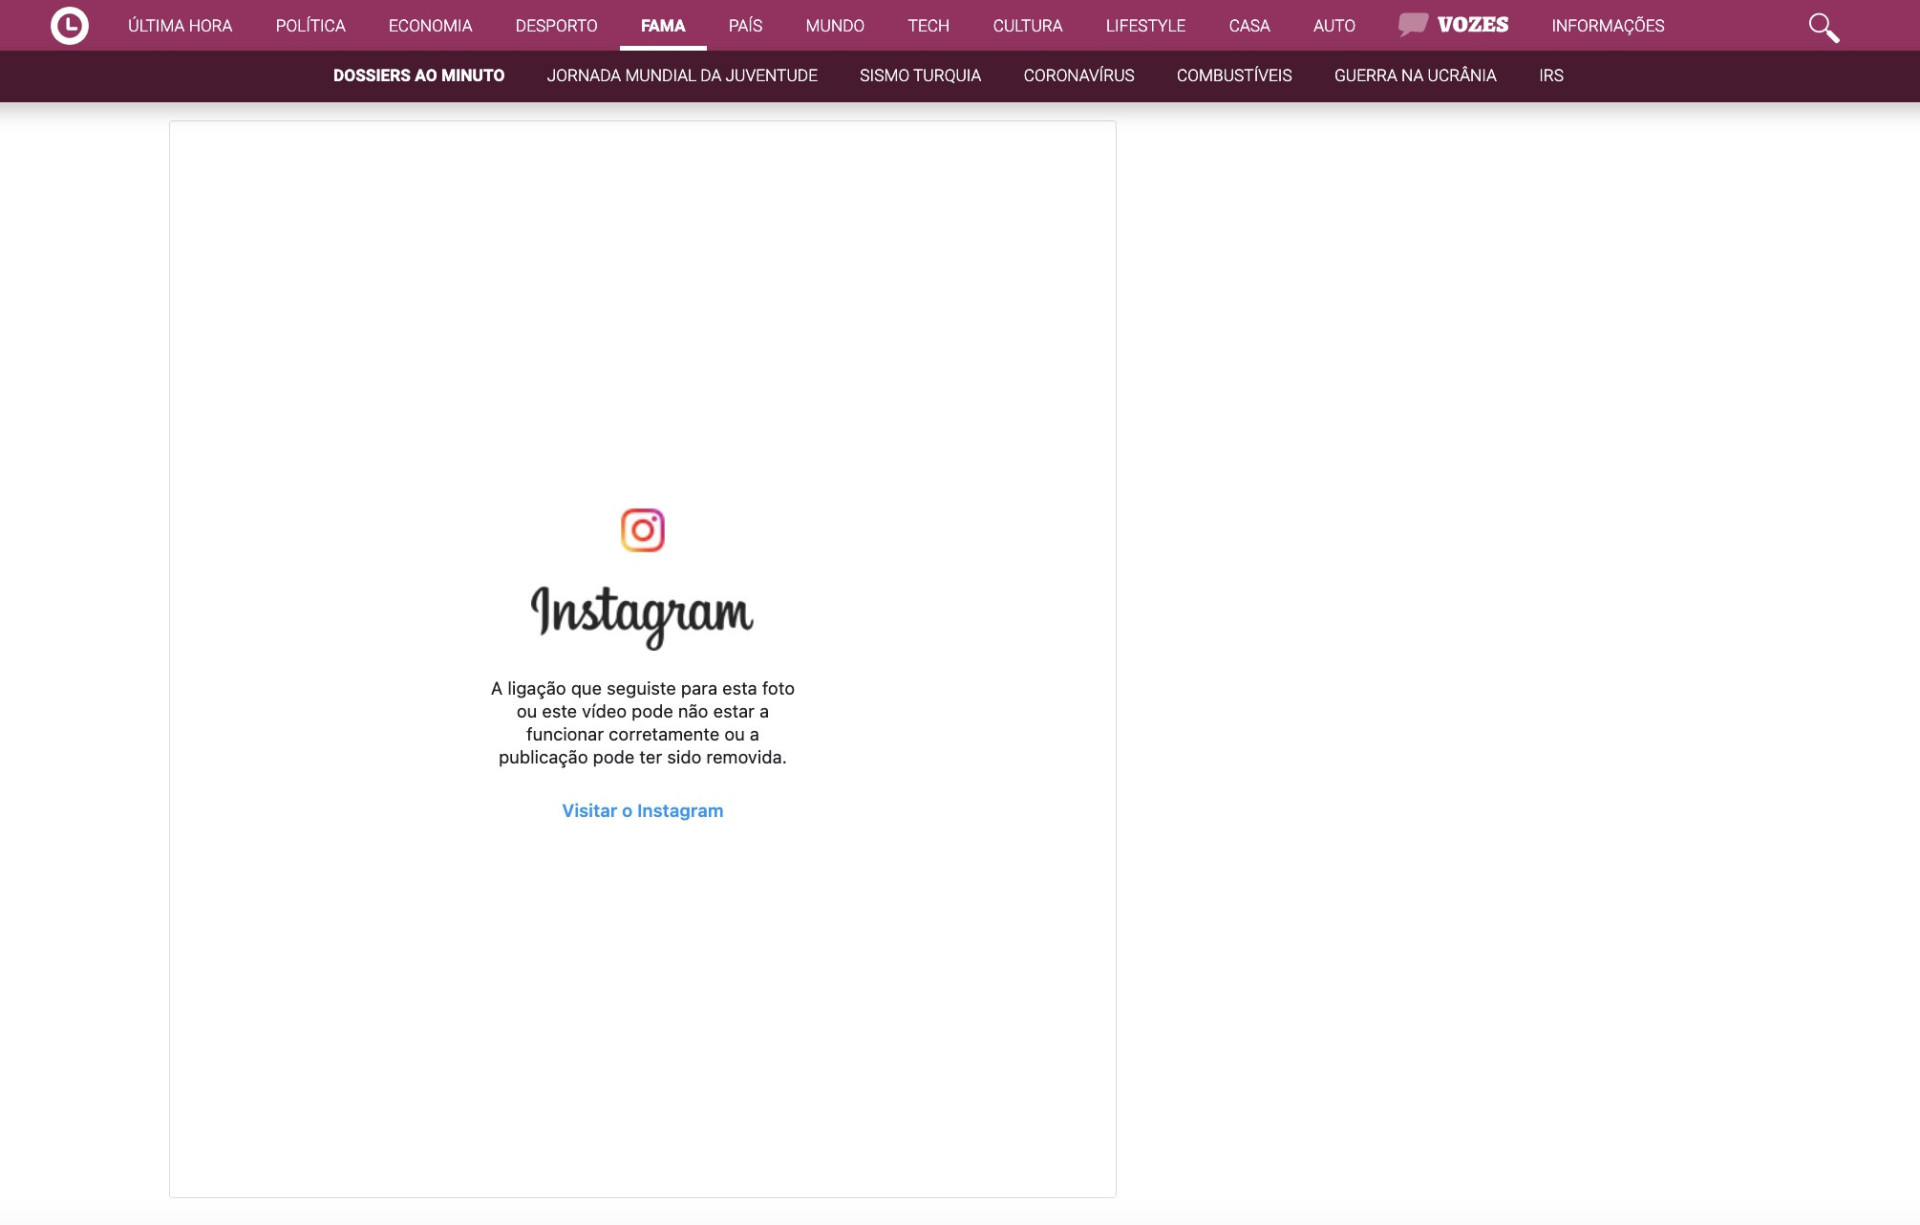Click the TECH menu icon in navbar
1920x1225 pixels.
tap(928, 25)
